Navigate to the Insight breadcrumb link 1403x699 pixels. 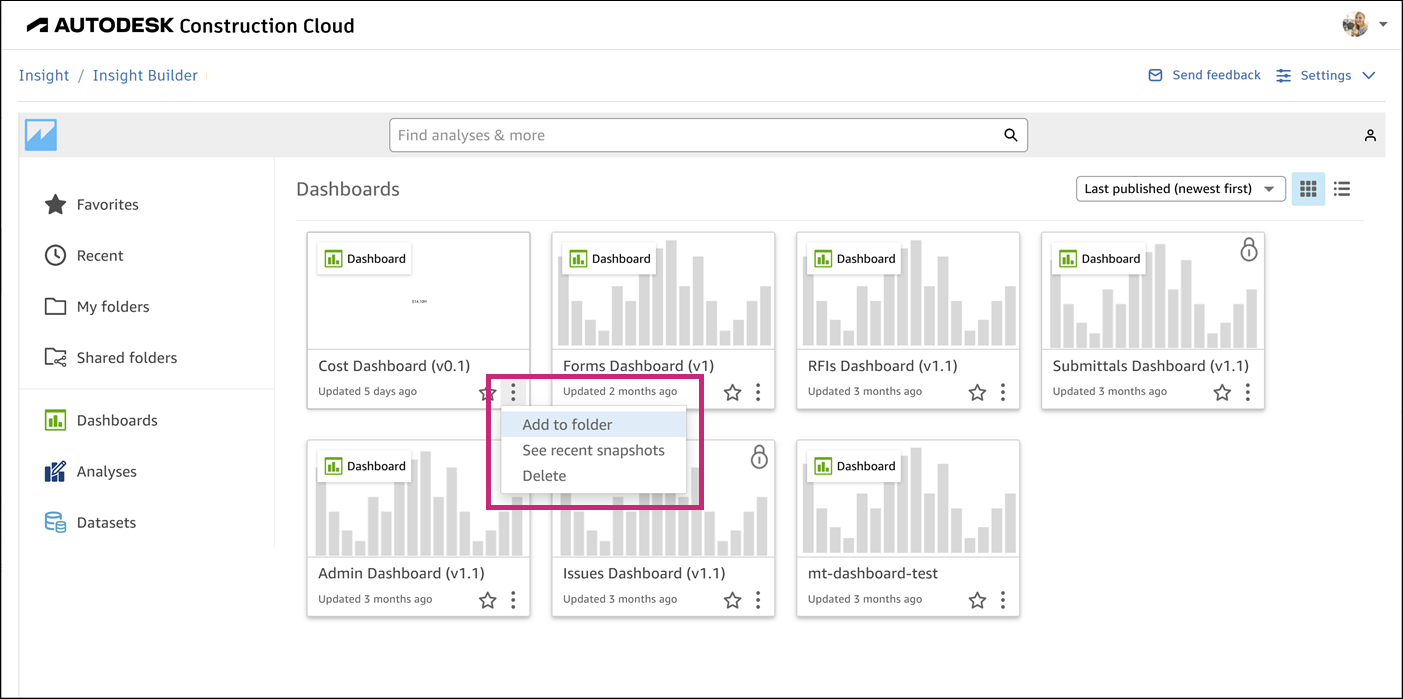pos(44,75)
